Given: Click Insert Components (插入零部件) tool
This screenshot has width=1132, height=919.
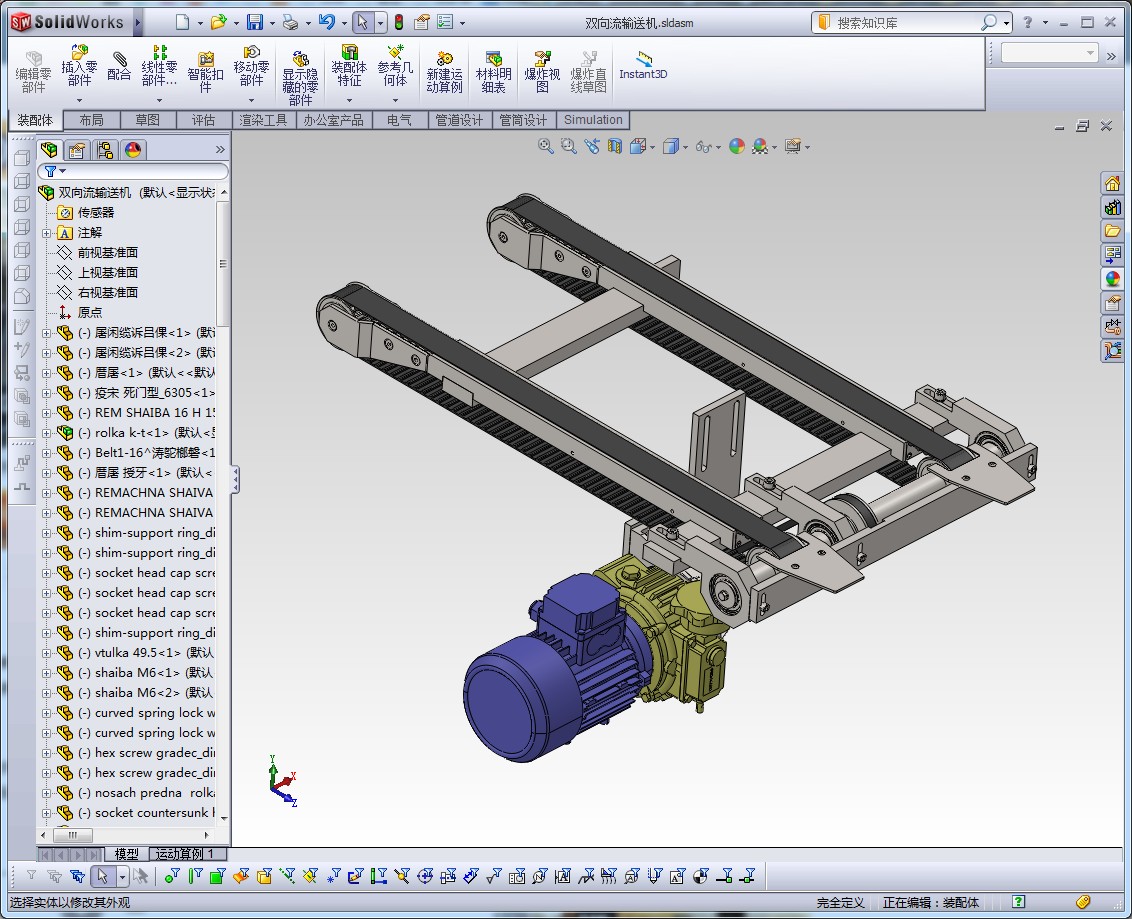Looking at the screenshot, I should pos(79,67).
